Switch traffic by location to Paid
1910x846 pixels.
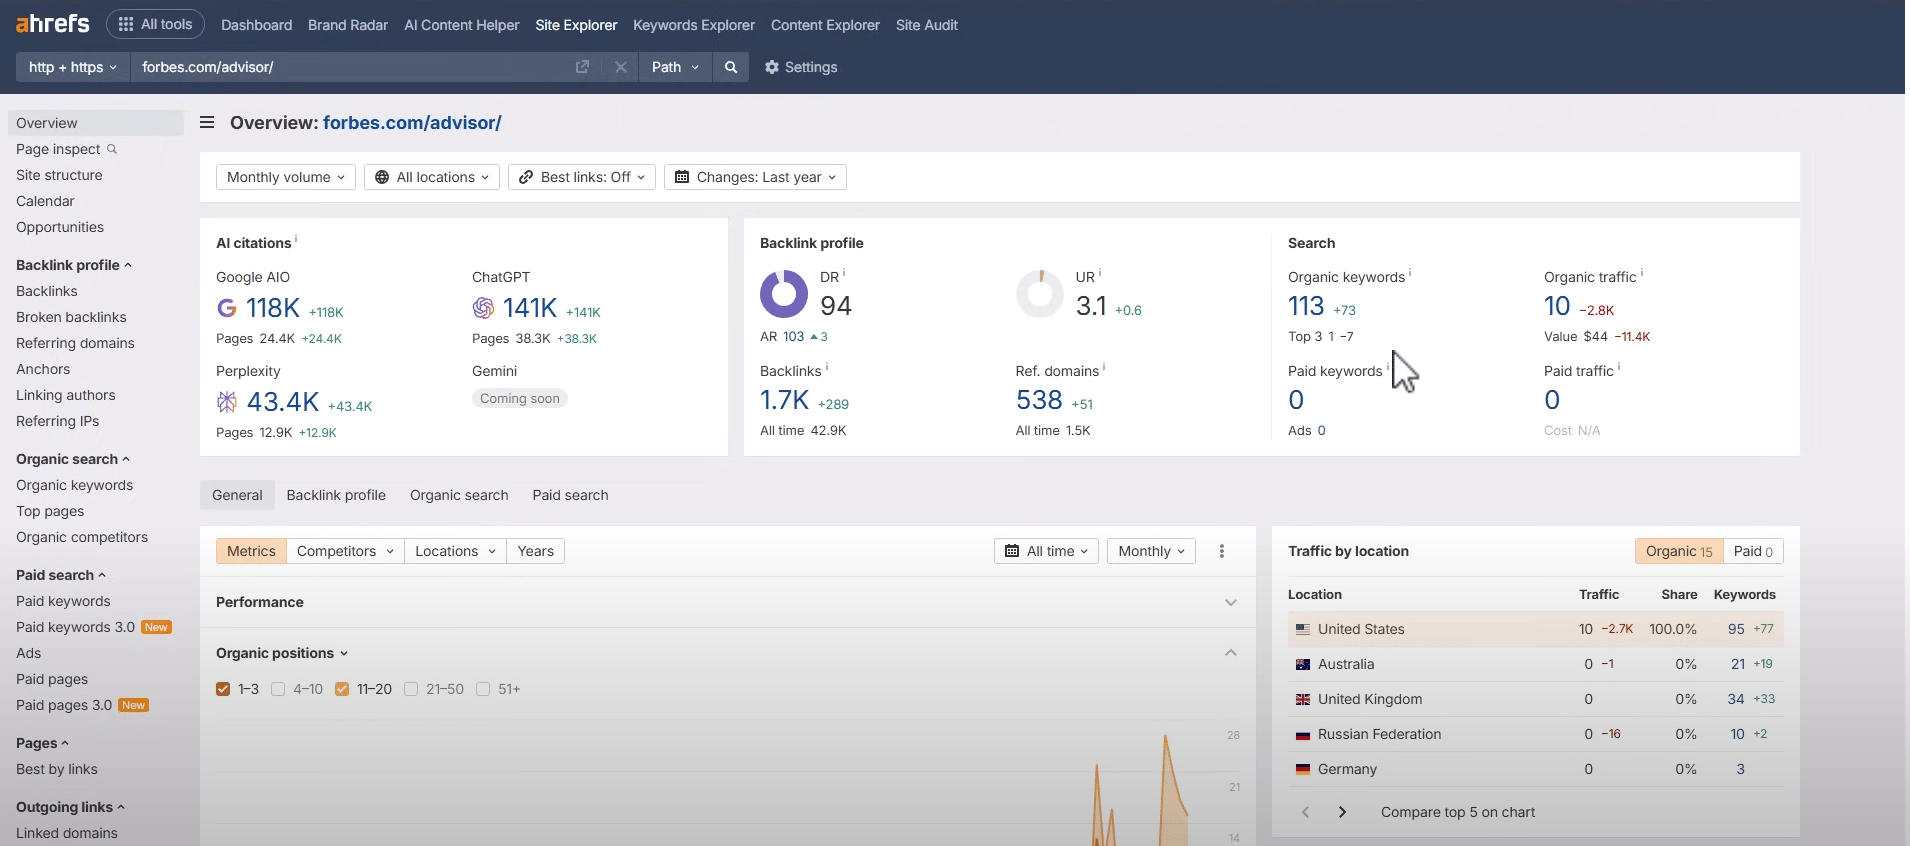click(x=1753, y=551)
